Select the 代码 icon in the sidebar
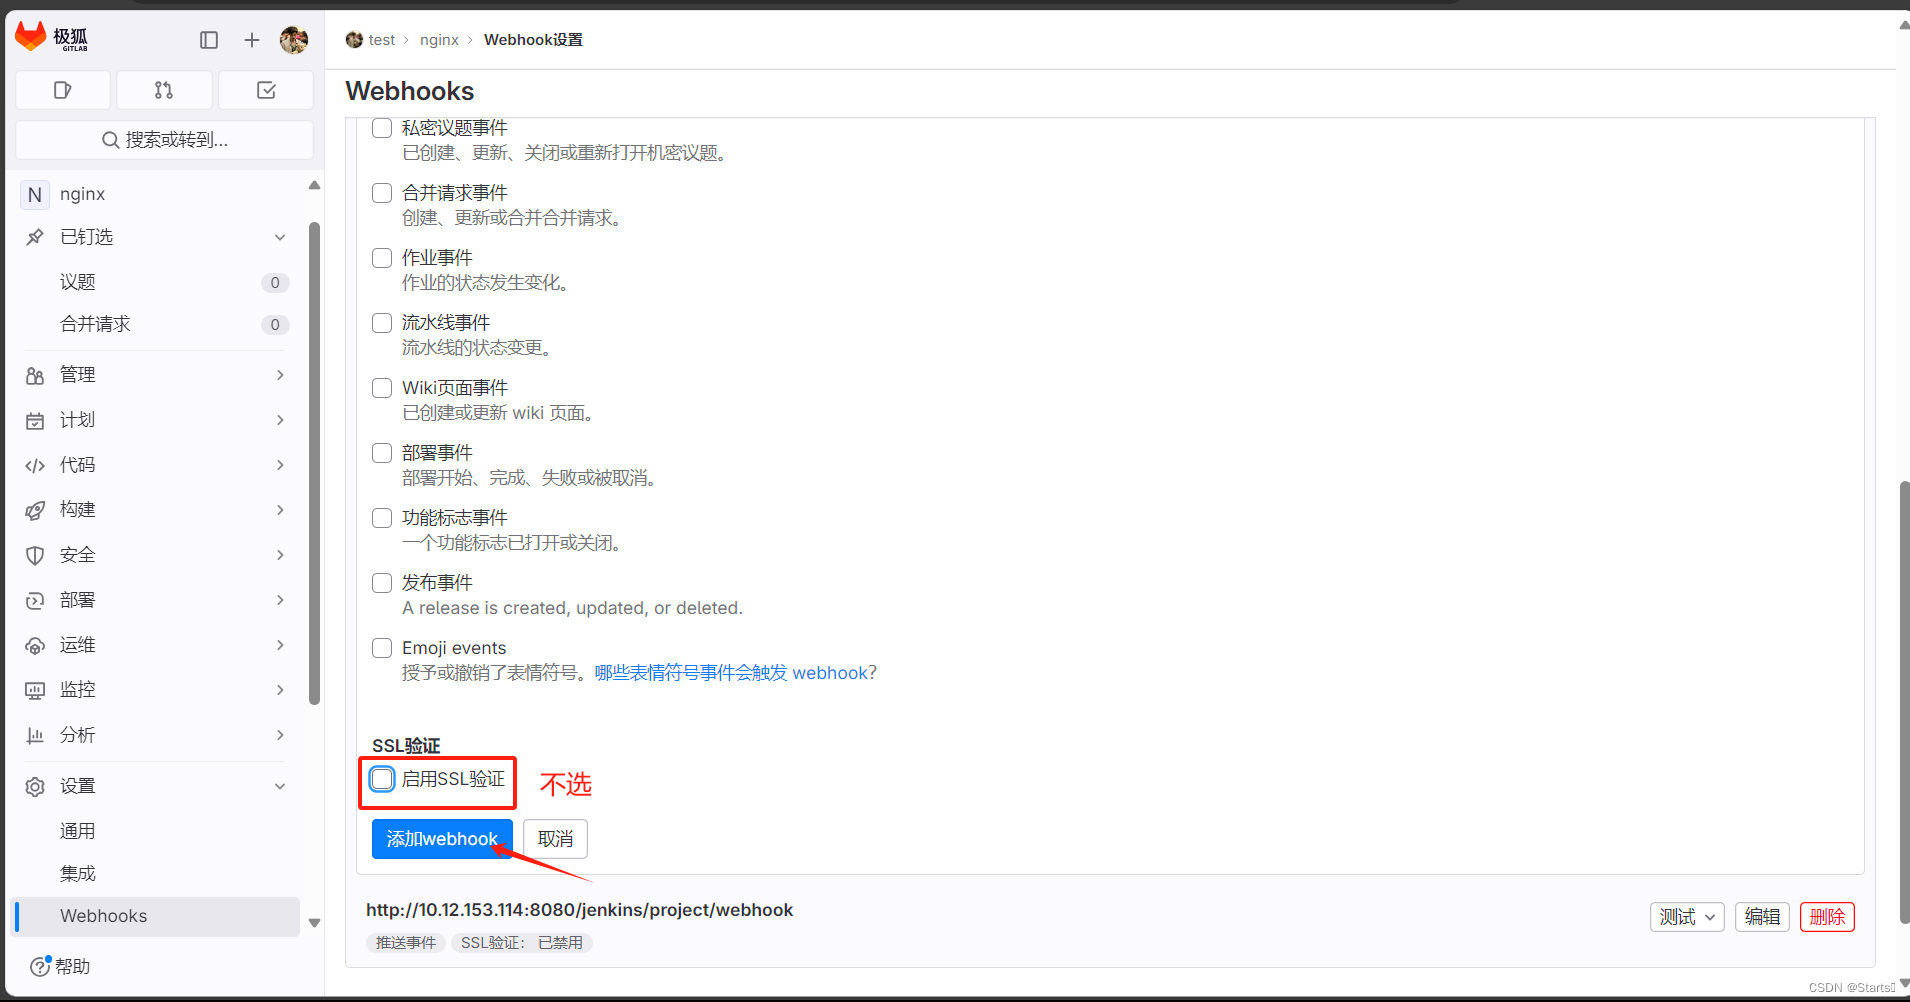This screenshot has height=1002, width=1910. [x=35, y=464]
